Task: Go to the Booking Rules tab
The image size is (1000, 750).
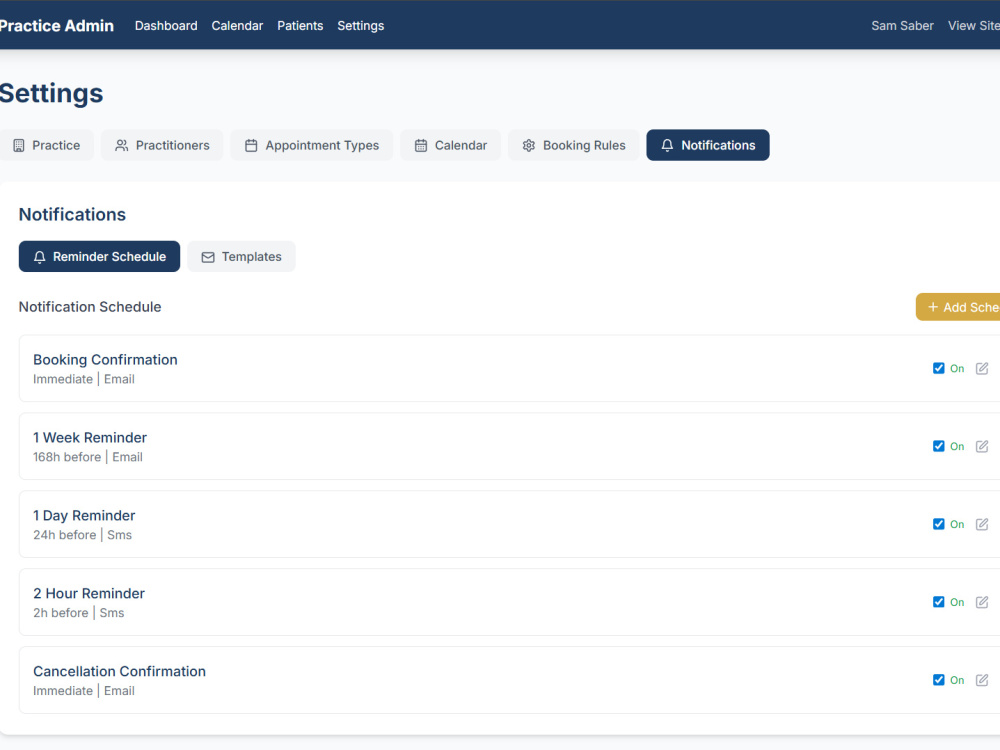Action: click(x=573, y=145)
